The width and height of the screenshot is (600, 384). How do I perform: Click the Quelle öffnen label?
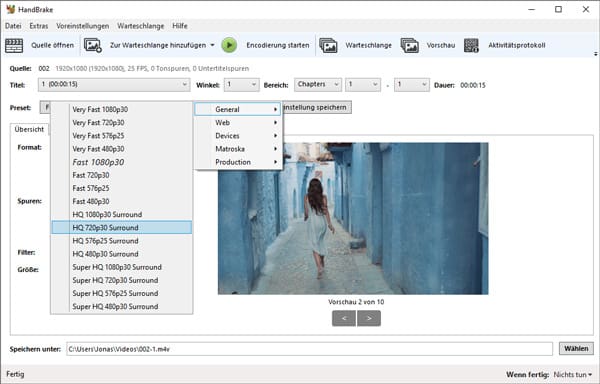tap(52, 45)
